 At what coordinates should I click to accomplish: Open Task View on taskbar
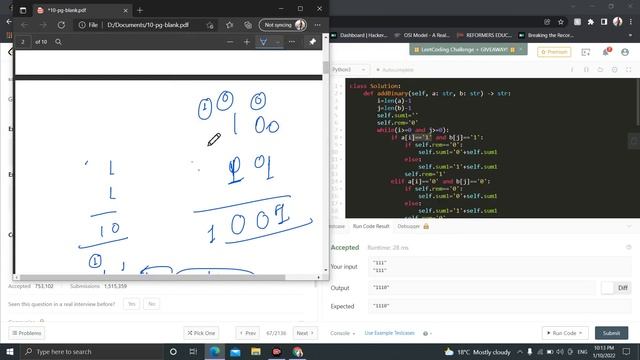tap(193, 351)
